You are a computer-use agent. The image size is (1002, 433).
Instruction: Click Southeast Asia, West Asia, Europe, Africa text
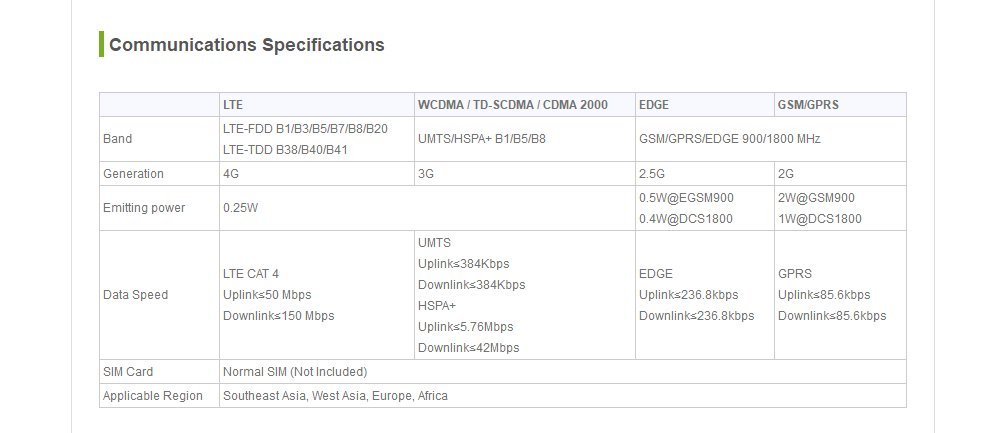pos(335,396)
